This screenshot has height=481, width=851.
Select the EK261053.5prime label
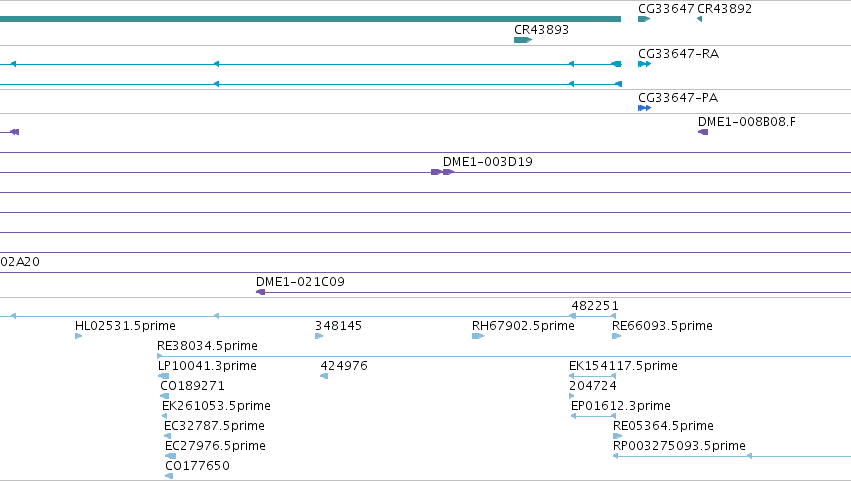click(x=216, y=406)
